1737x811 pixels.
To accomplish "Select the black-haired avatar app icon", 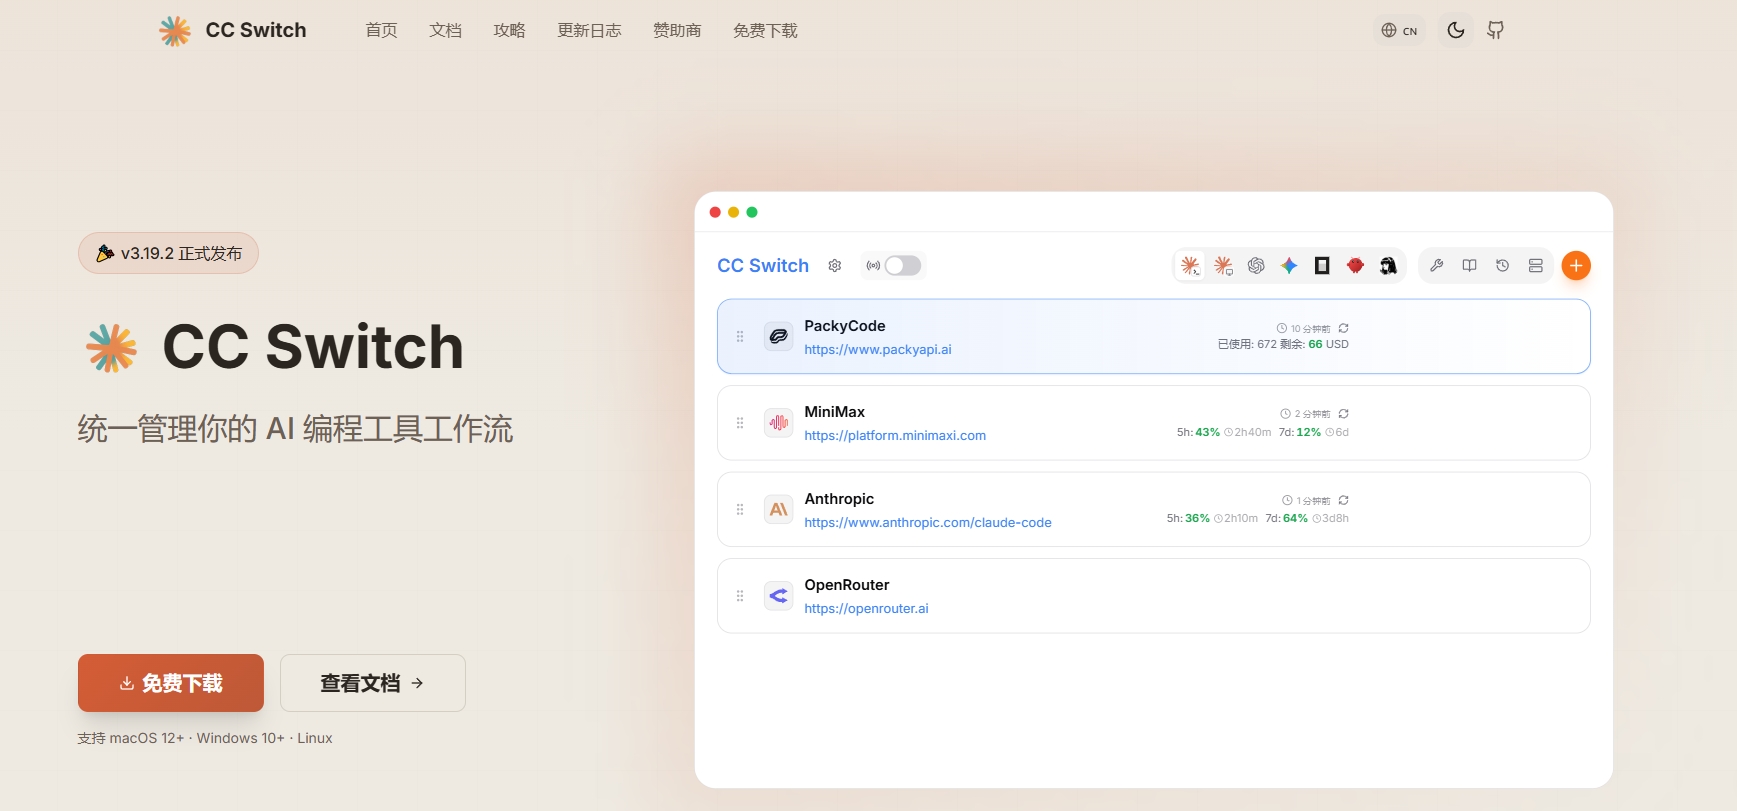I will 1388,266.
